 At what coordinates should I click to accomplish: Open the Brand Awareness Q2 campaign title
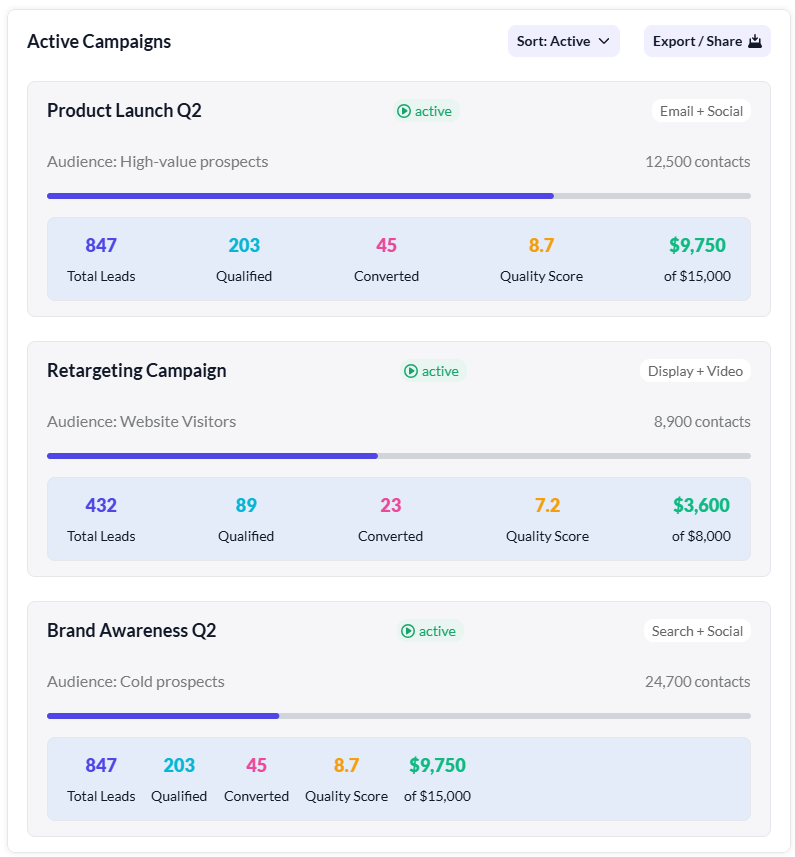132,631
